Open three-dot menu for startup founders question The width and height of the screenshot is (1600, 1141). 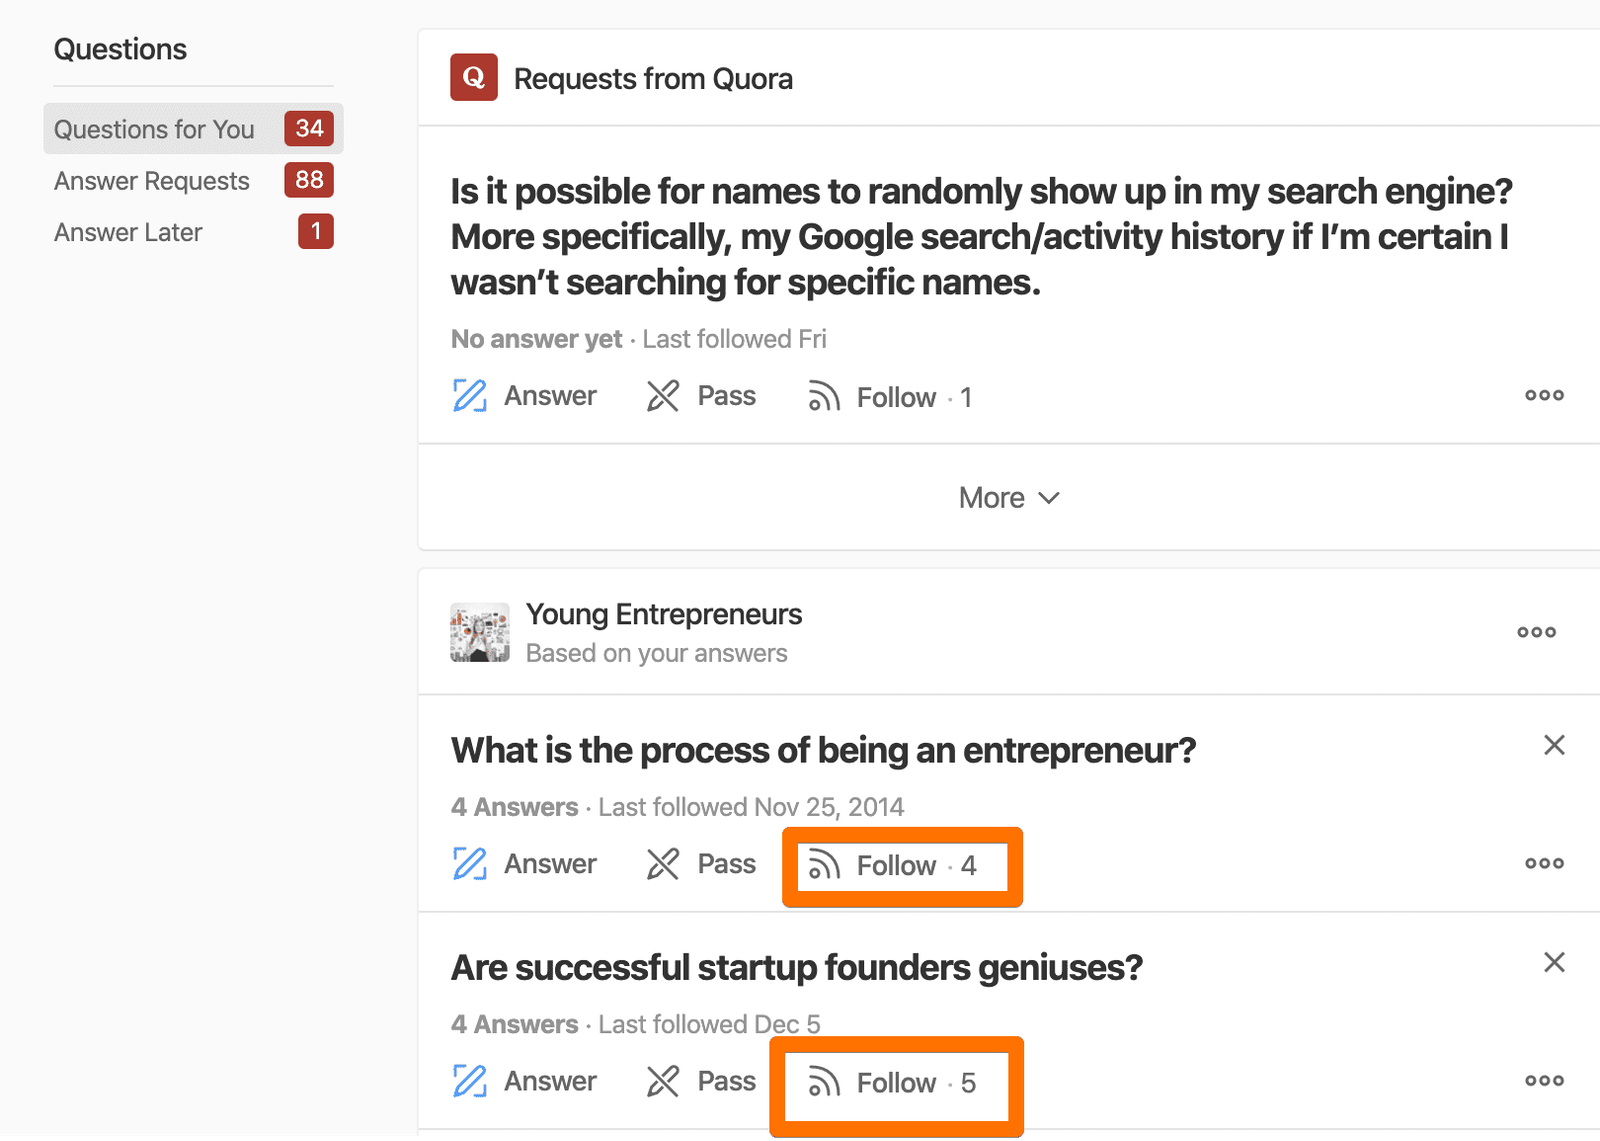click(x=1544, y=1080)
